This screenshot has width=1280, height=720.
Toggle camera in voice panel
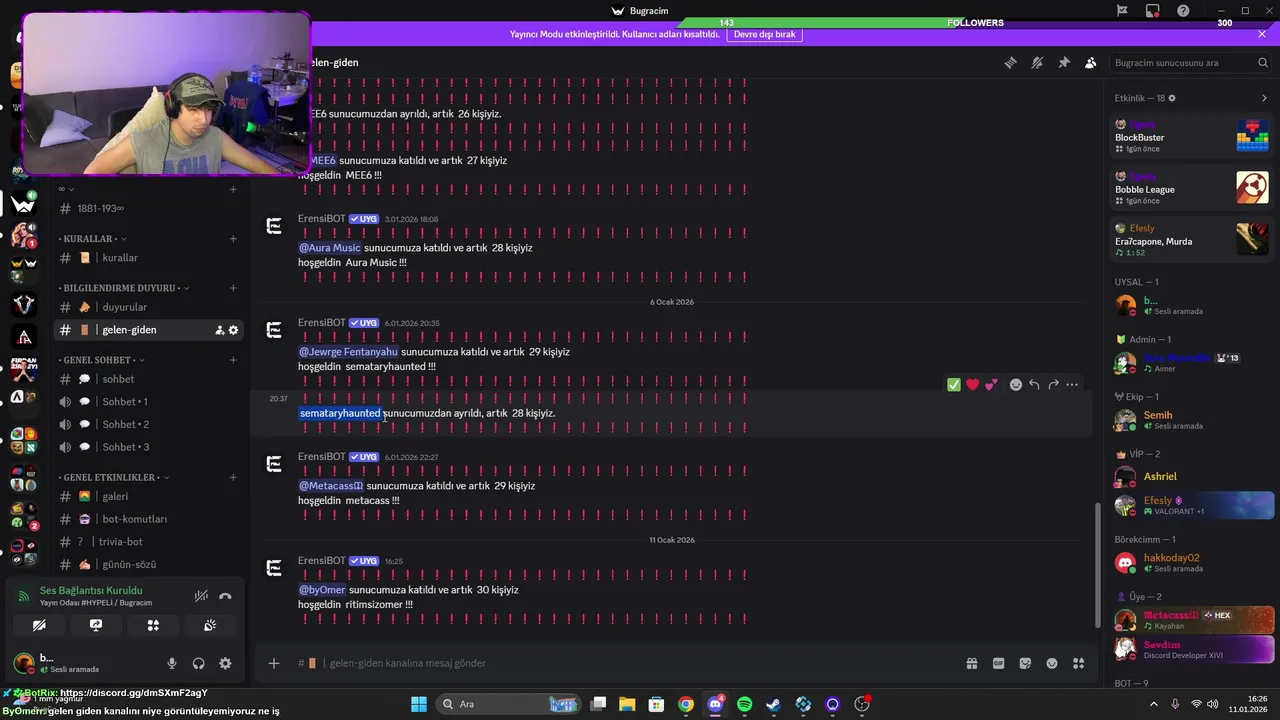(x=39, y=625)
